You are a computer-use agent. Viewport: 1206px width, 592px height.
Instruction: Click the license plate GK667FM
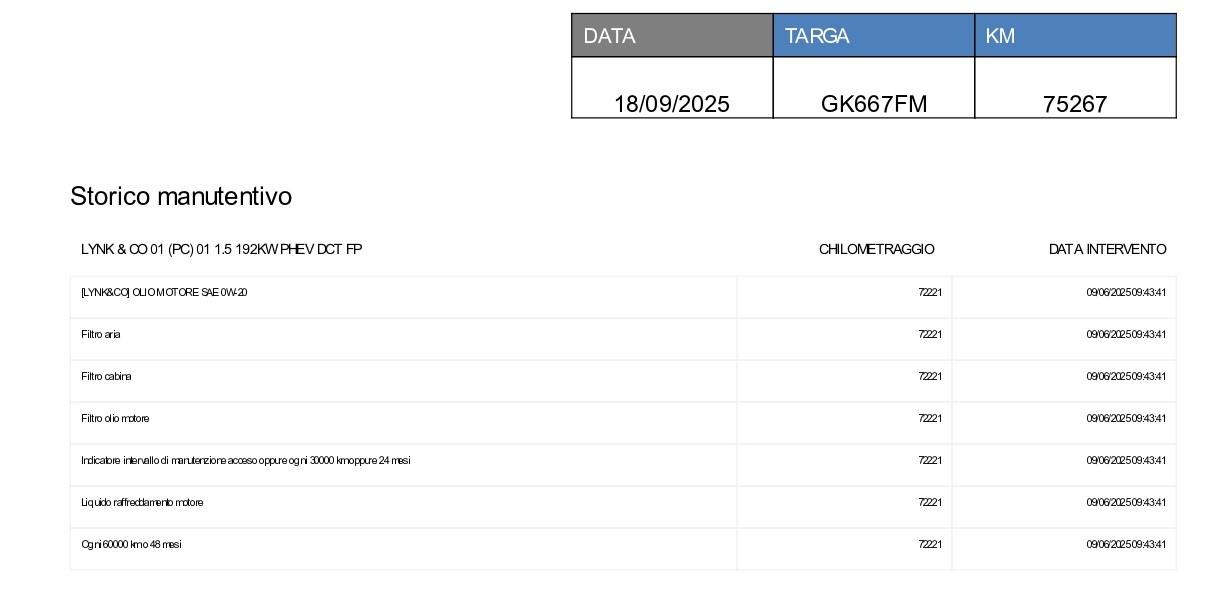tap(873, 104)
